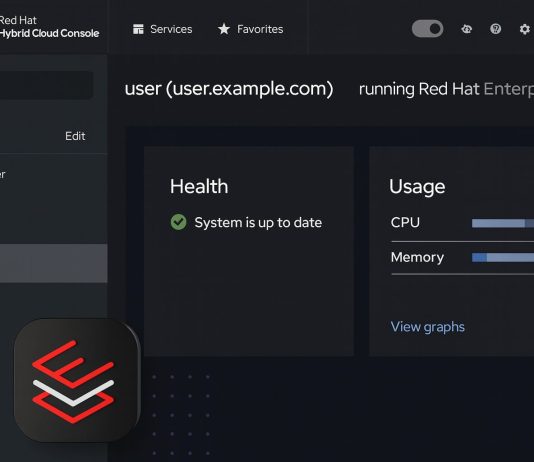
Task: Open the settings gear icon
Action: point(524,29)
